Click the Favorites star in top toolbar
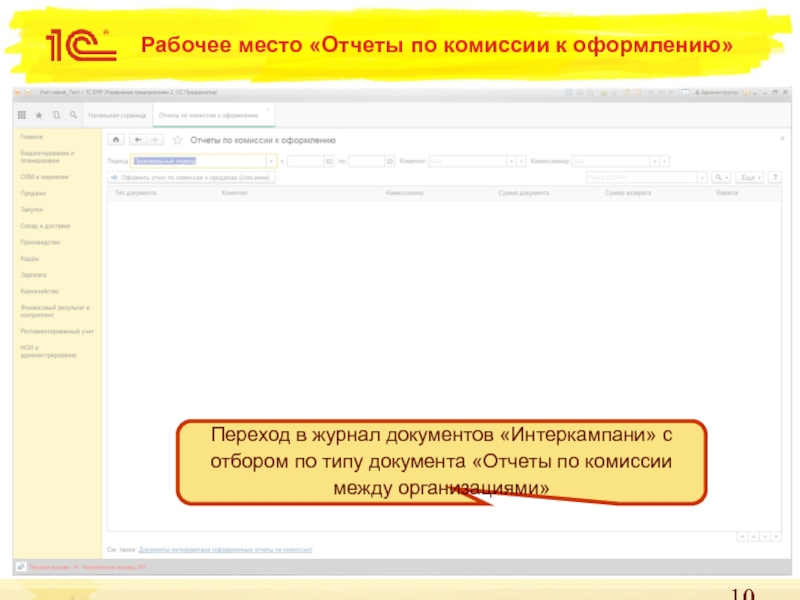The height and width of the screenshot is (600, 800). (x=39, y=116)
